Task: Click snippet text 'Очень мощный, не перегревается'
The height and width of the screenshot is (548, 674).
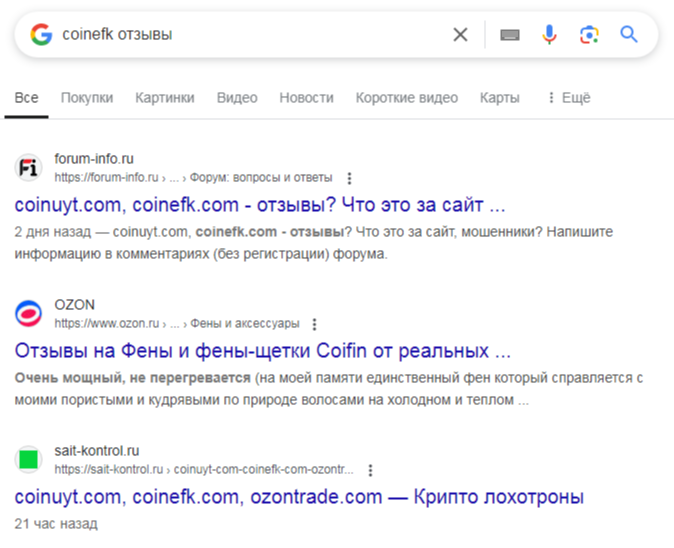Action: pos(132,378)
